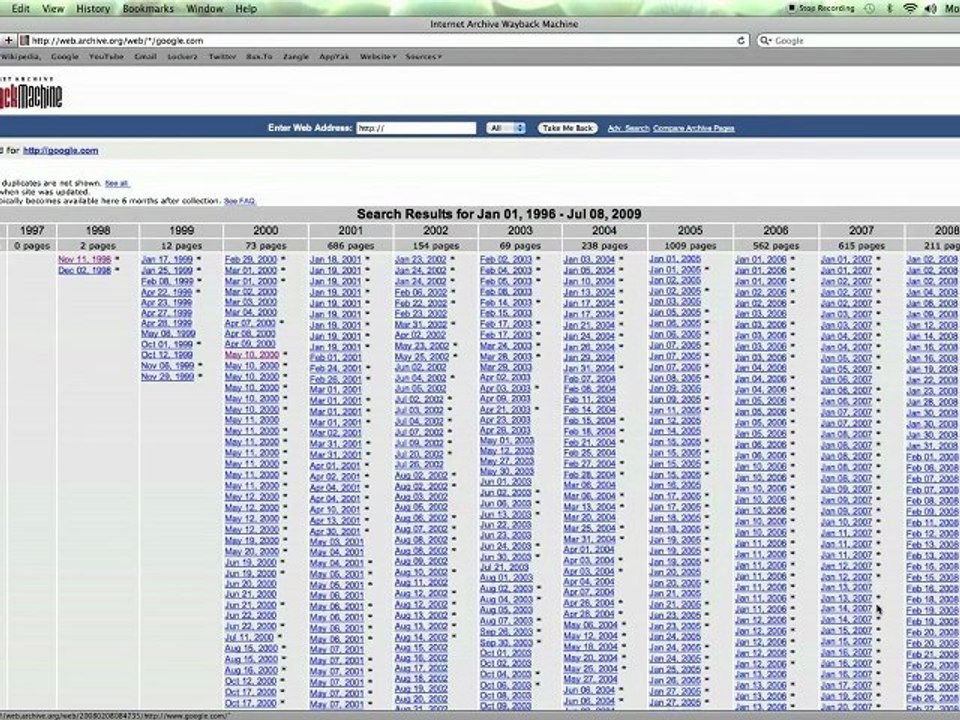Open the Feb 06, 2002 snapshot
The height and width of the screenshot is (720, 960).
(x=421, y=293)
